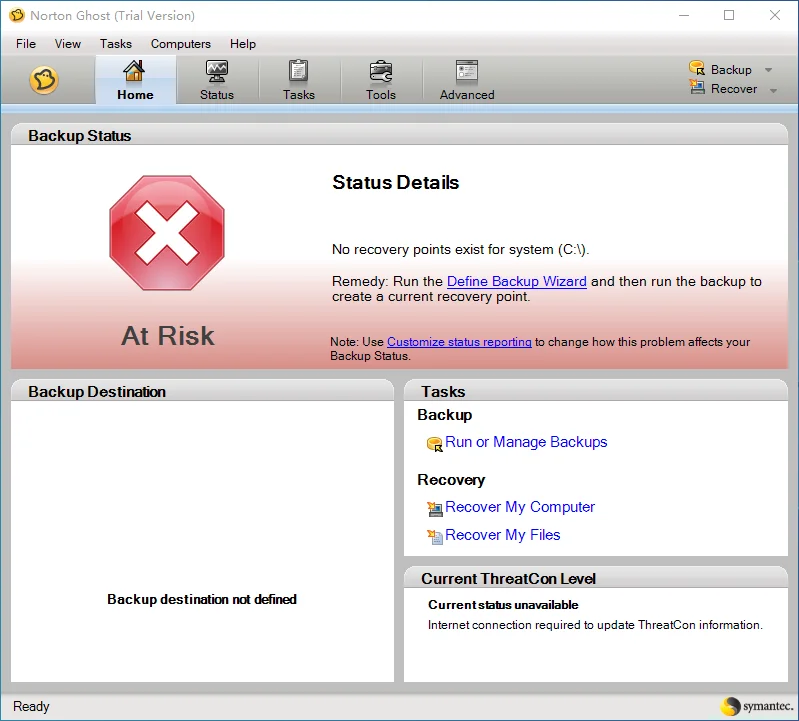
Task: Click the Recover label at top right
Action: click(x=734, y=89)
